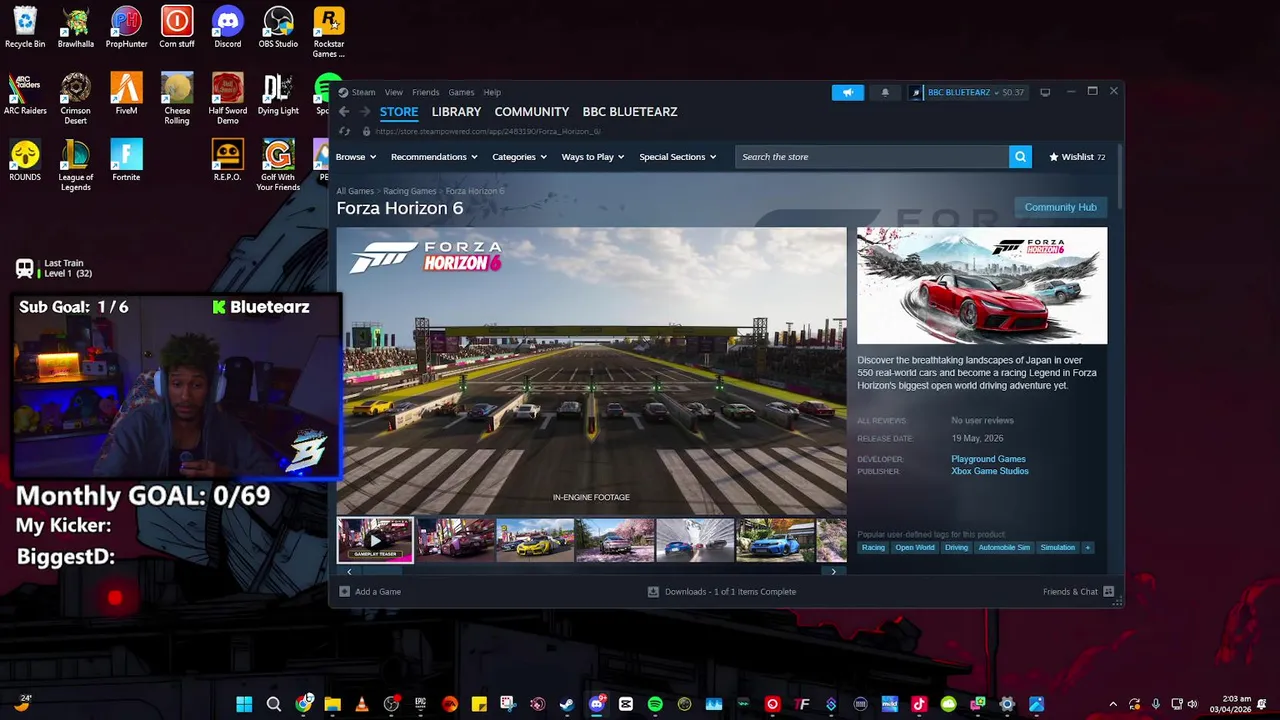Open the Half Sword Demo shortcut
This screenshot has width=1280, height=720.
coord(228,99)
